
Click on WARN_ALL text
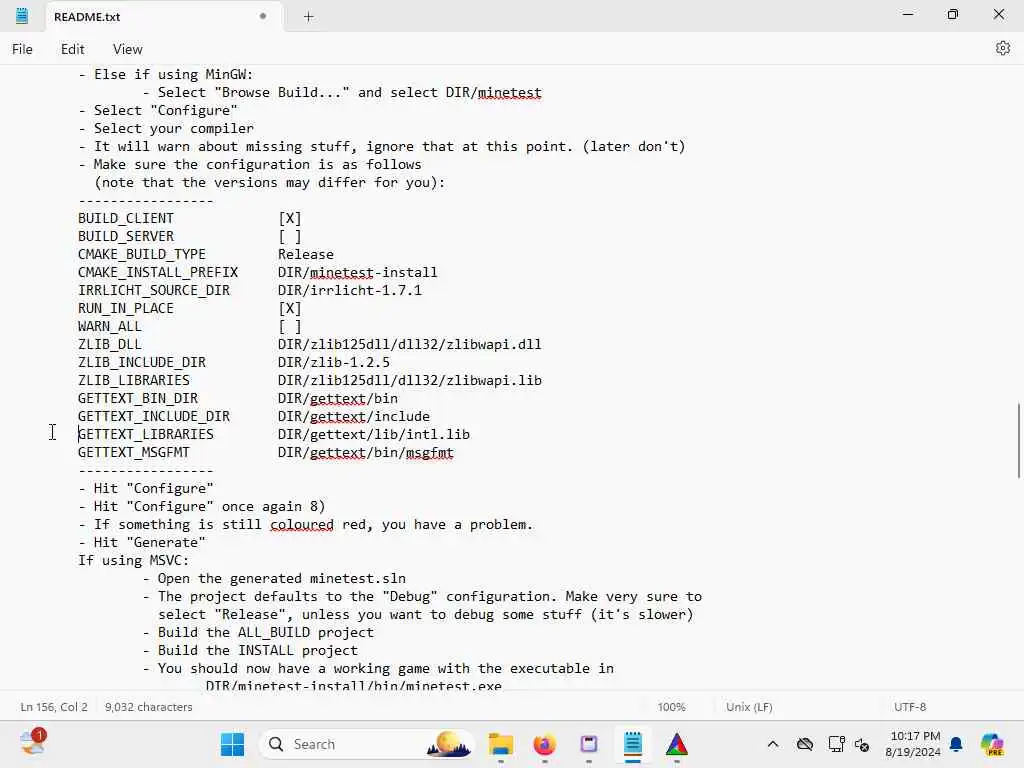click(110, 327)
